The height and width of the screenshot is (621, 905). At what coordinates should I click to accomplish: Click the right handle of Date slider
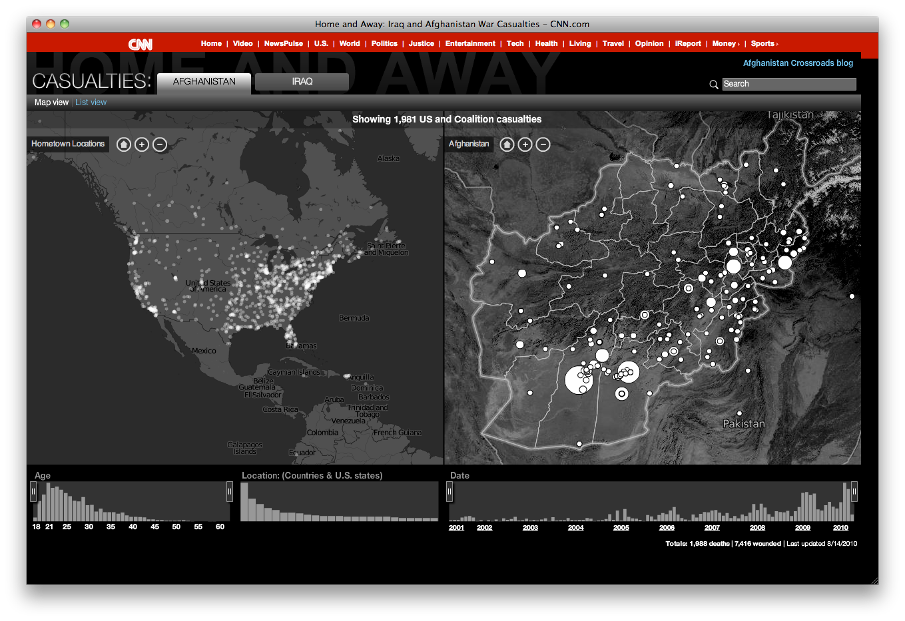[853, 491]
